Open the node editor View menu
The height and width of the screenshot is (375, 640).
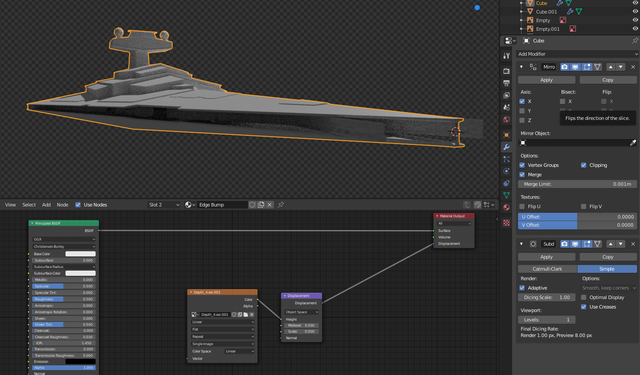pos(10,205)
